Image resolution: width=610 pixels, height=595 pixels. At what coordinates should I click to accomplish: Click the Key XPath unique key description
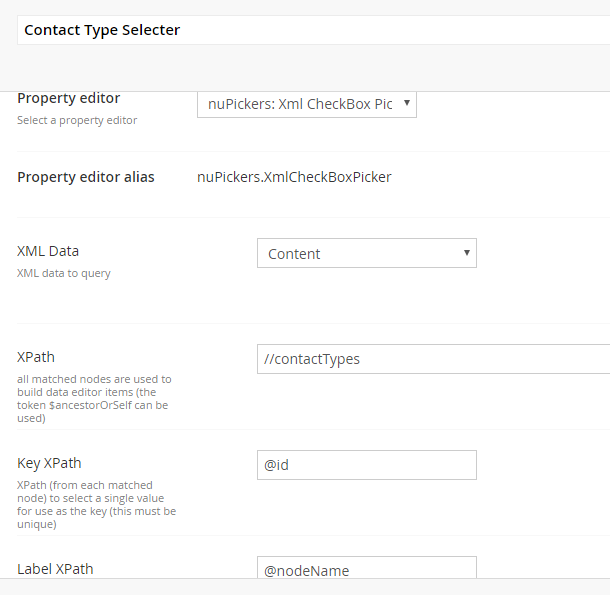(96, 504)
